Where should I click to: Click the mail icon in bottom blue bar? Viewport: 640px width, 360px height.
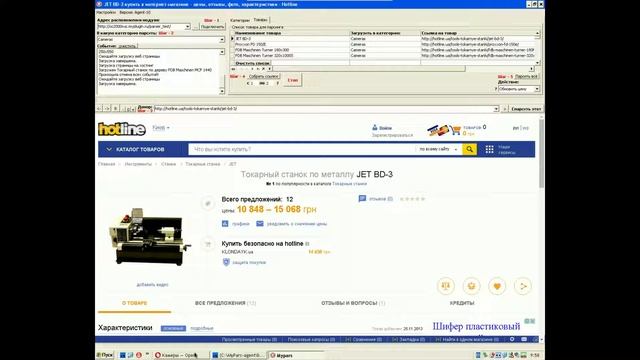524,339
